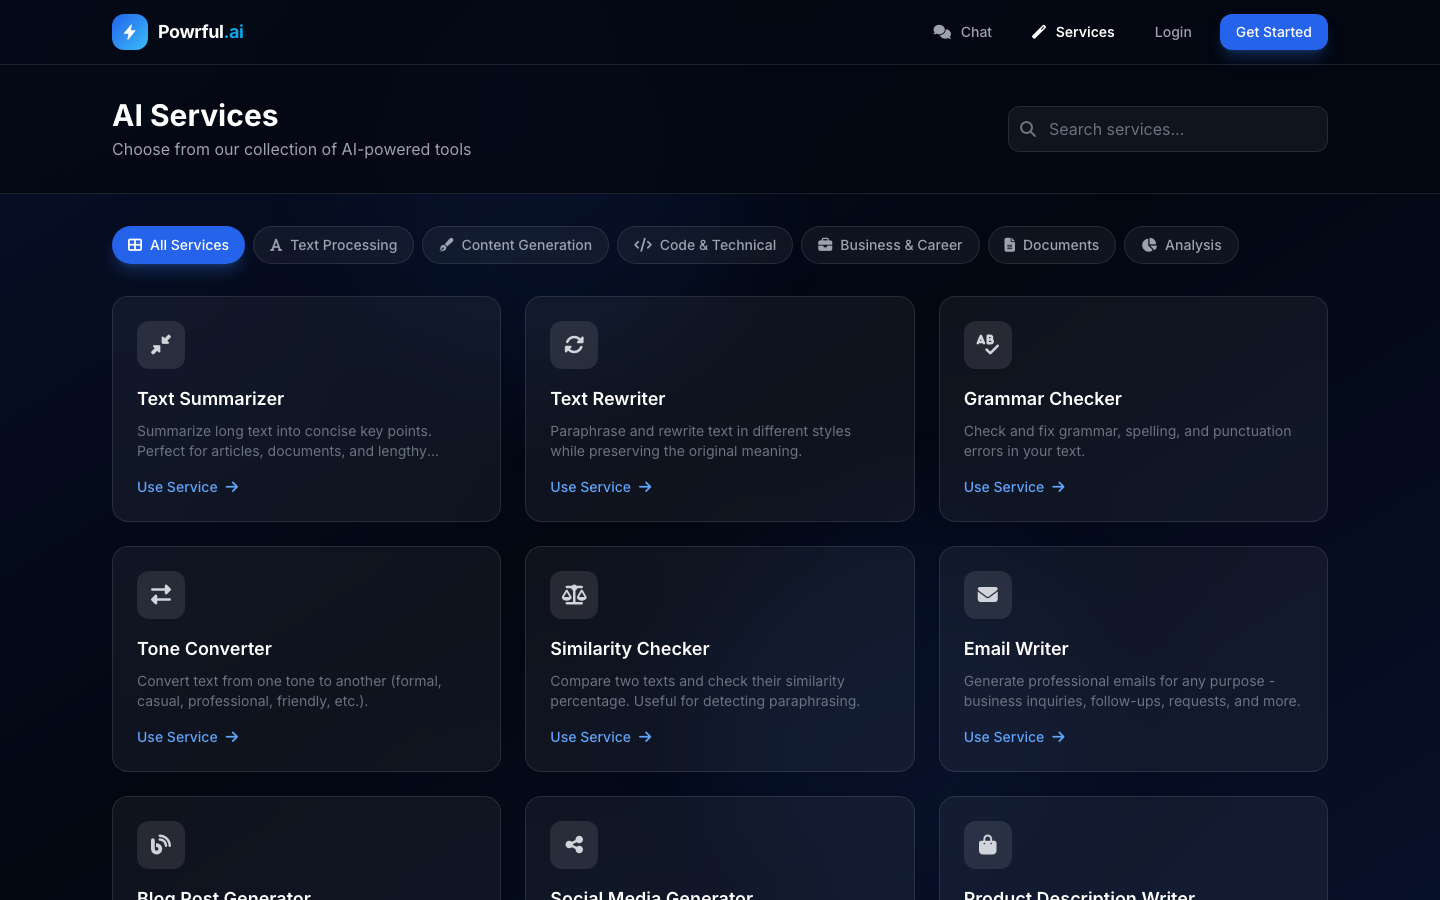Click the Social Media Generator share icon

(x=574, y=845)
